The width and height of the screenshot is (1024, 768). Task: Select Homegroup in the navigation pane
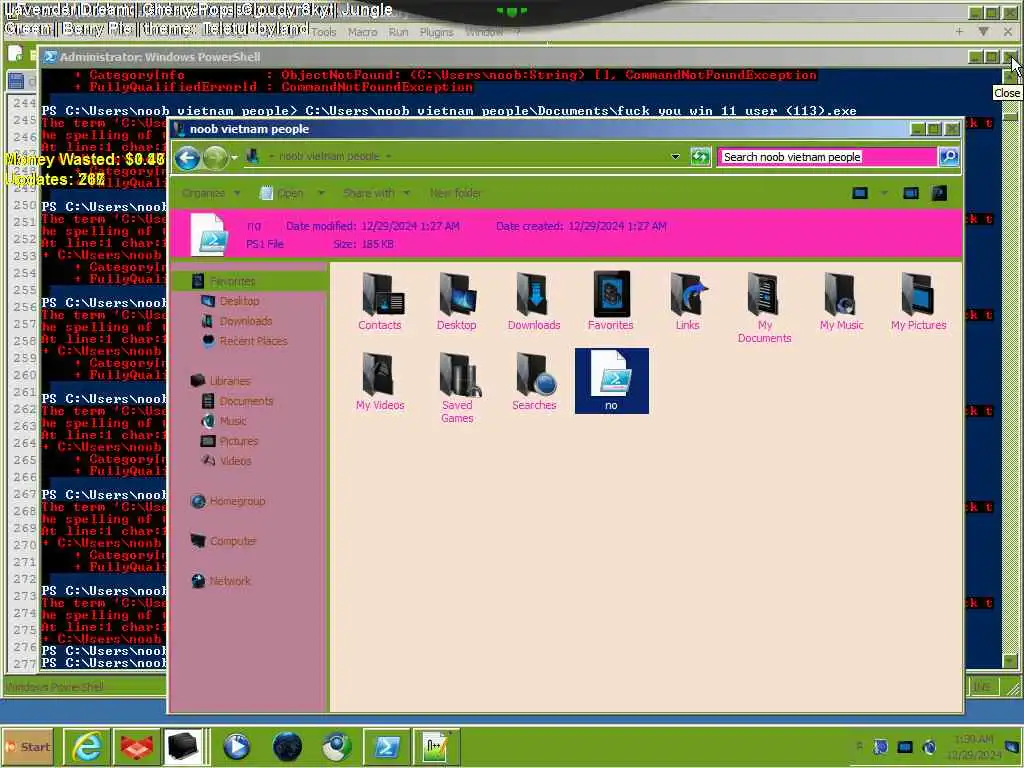click(x=228, y=502)
